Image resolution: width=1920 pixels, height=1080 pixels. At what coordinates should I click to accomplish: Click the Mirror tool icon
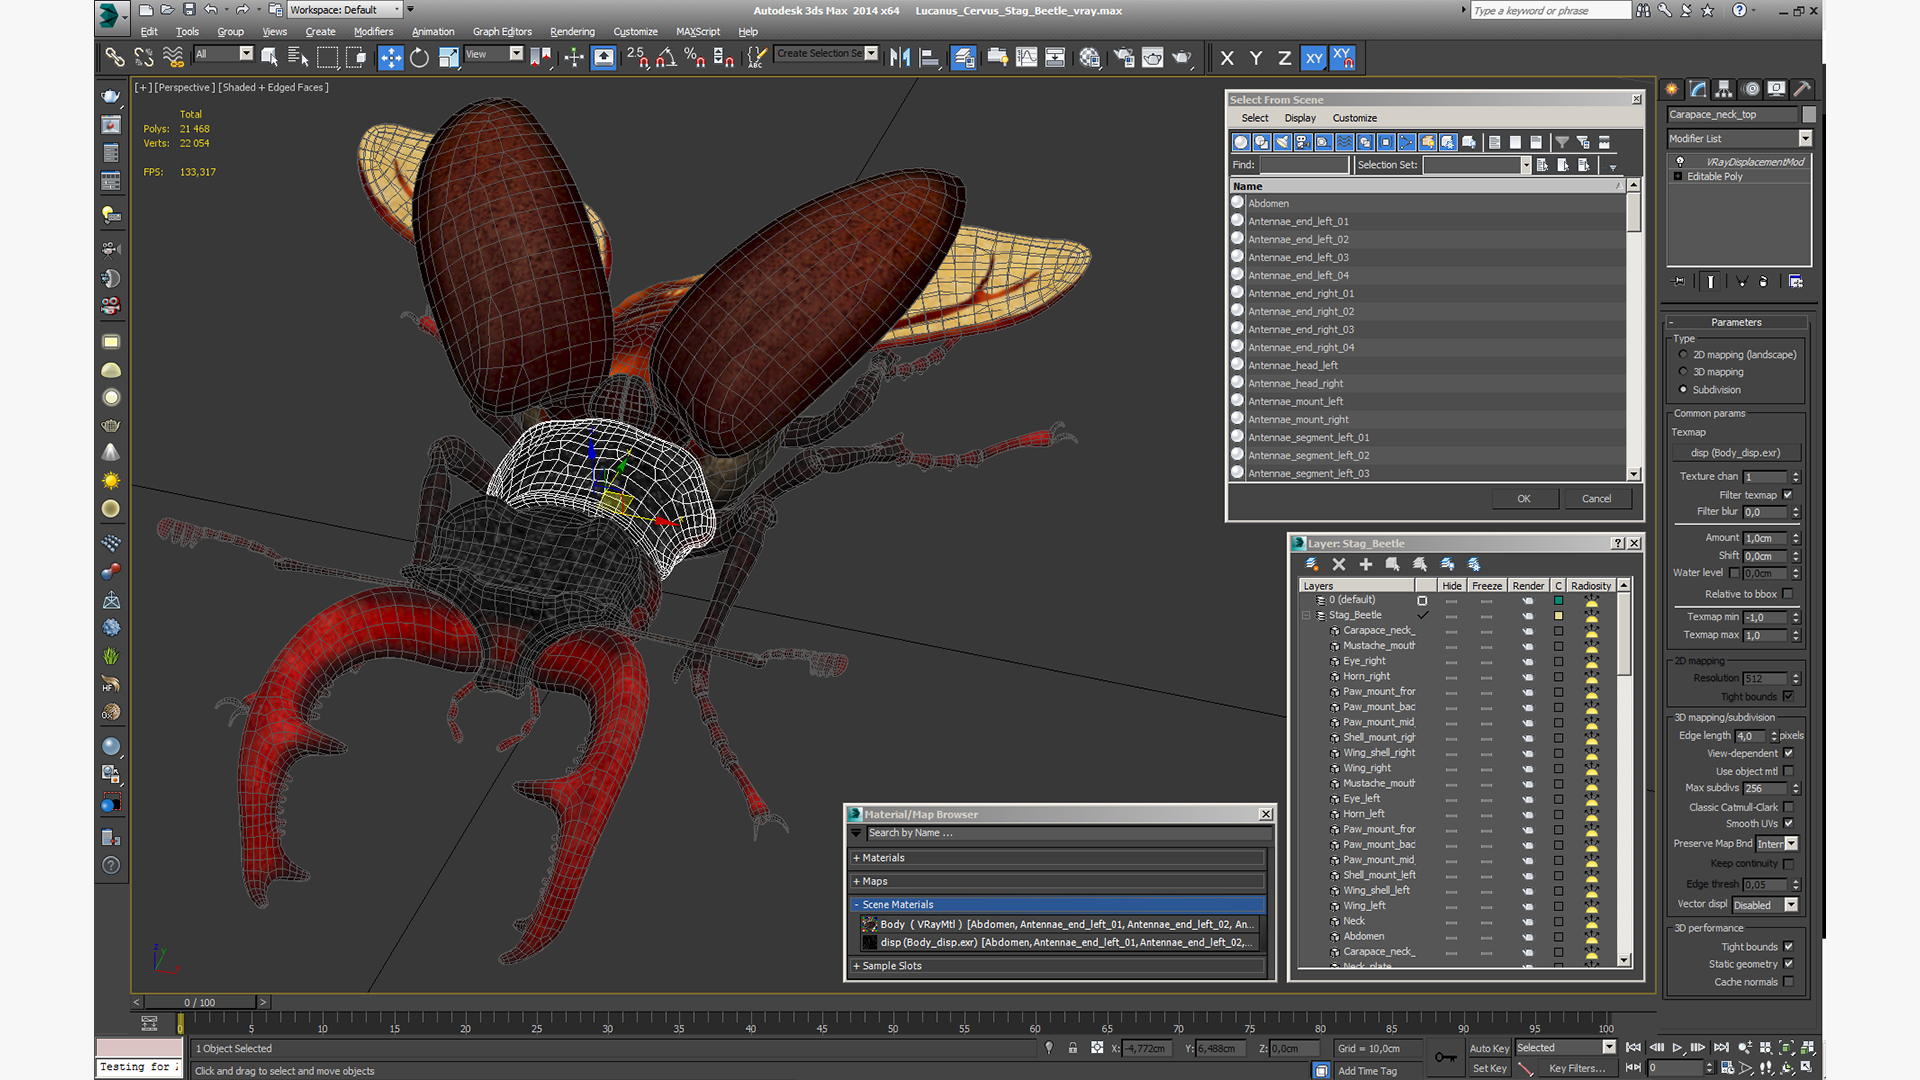click(900, 58)
